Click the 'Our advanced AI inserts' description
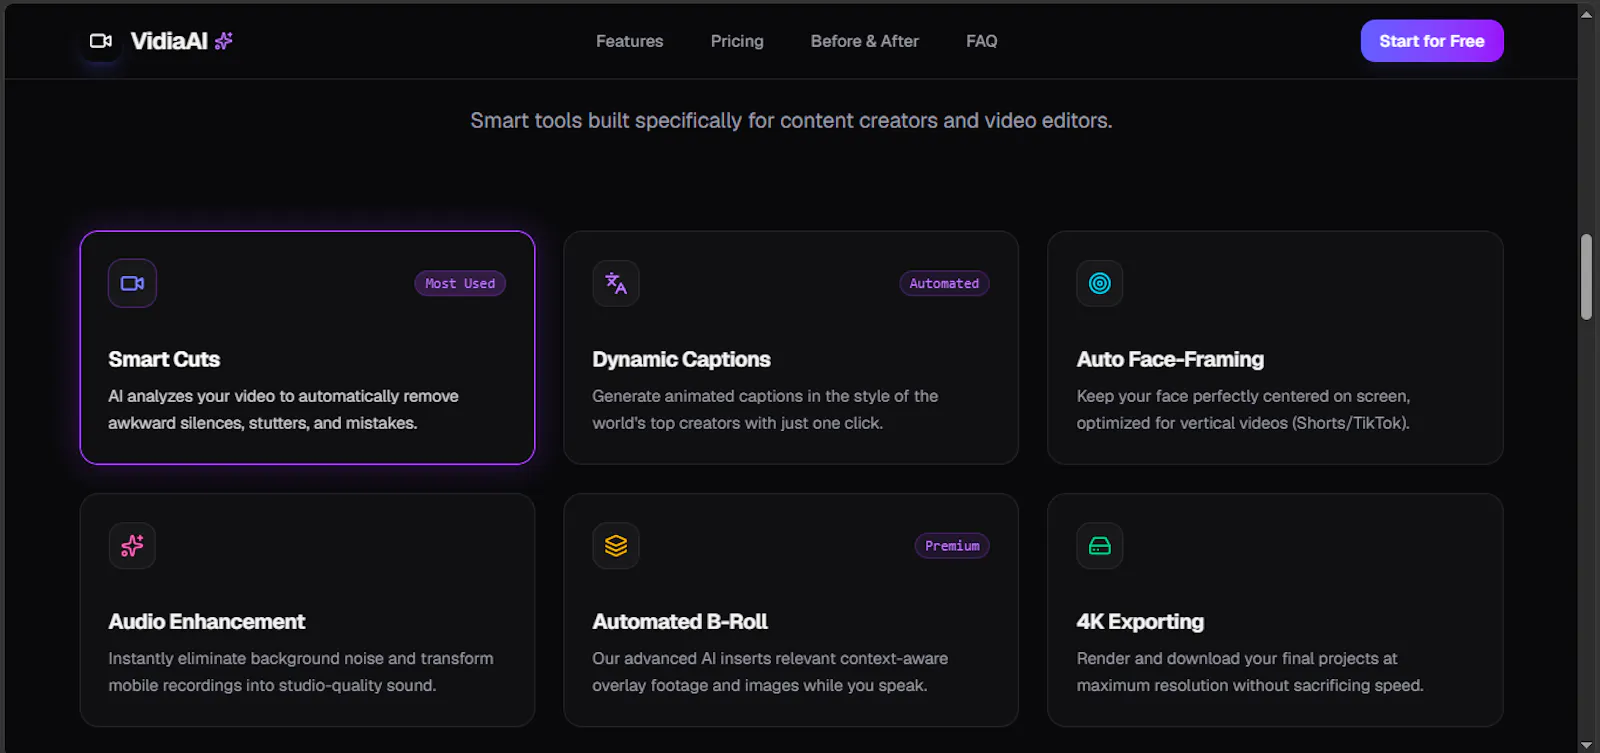 coord(770,672)
